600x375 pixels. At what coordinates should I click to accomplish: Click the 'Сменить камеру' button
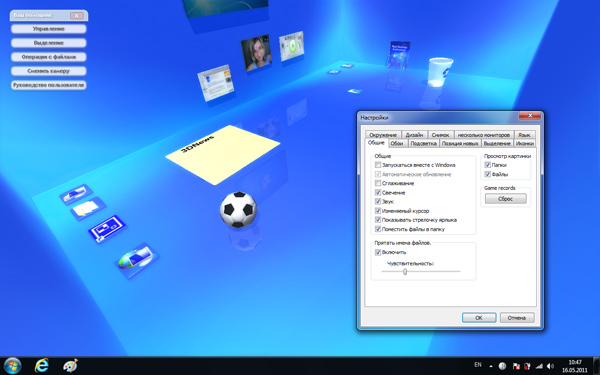coord(49,71)
